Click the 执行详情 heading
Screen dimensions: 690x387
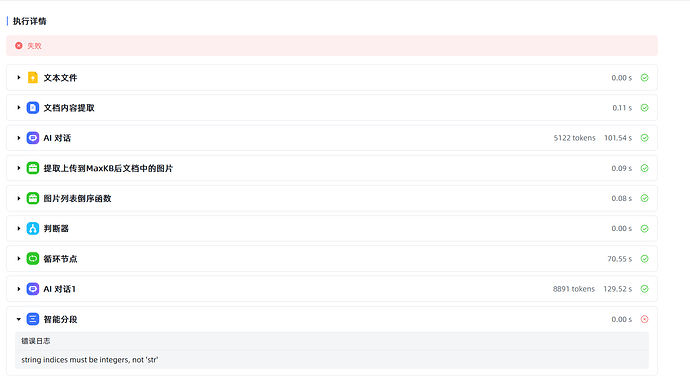29,21
